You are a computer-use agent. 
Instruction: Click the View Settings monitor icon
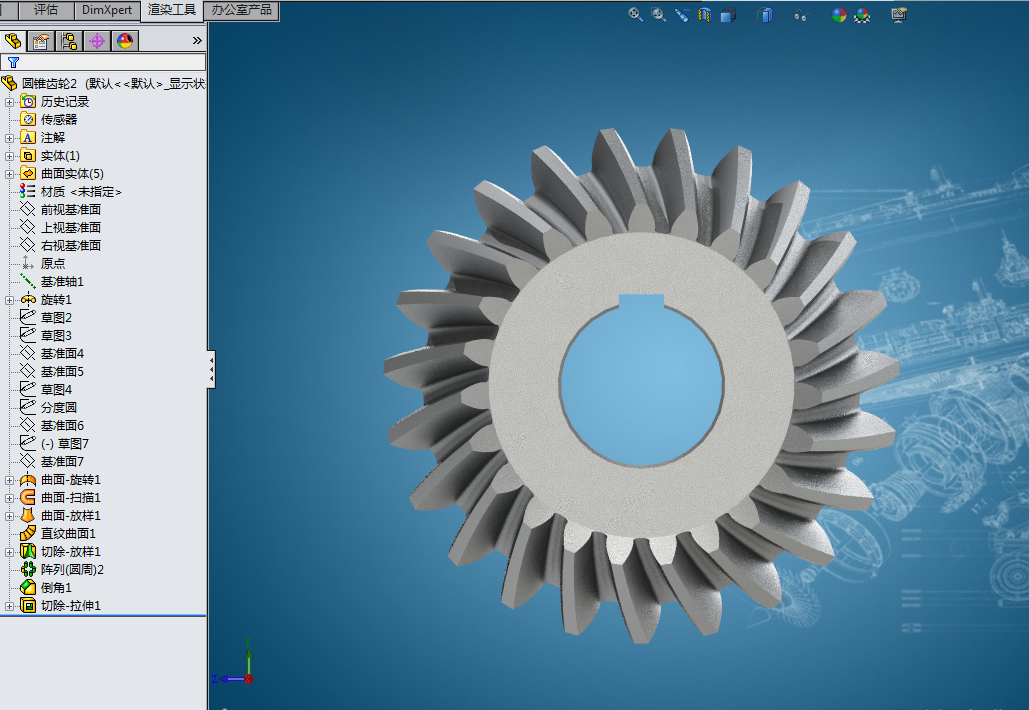899,14
